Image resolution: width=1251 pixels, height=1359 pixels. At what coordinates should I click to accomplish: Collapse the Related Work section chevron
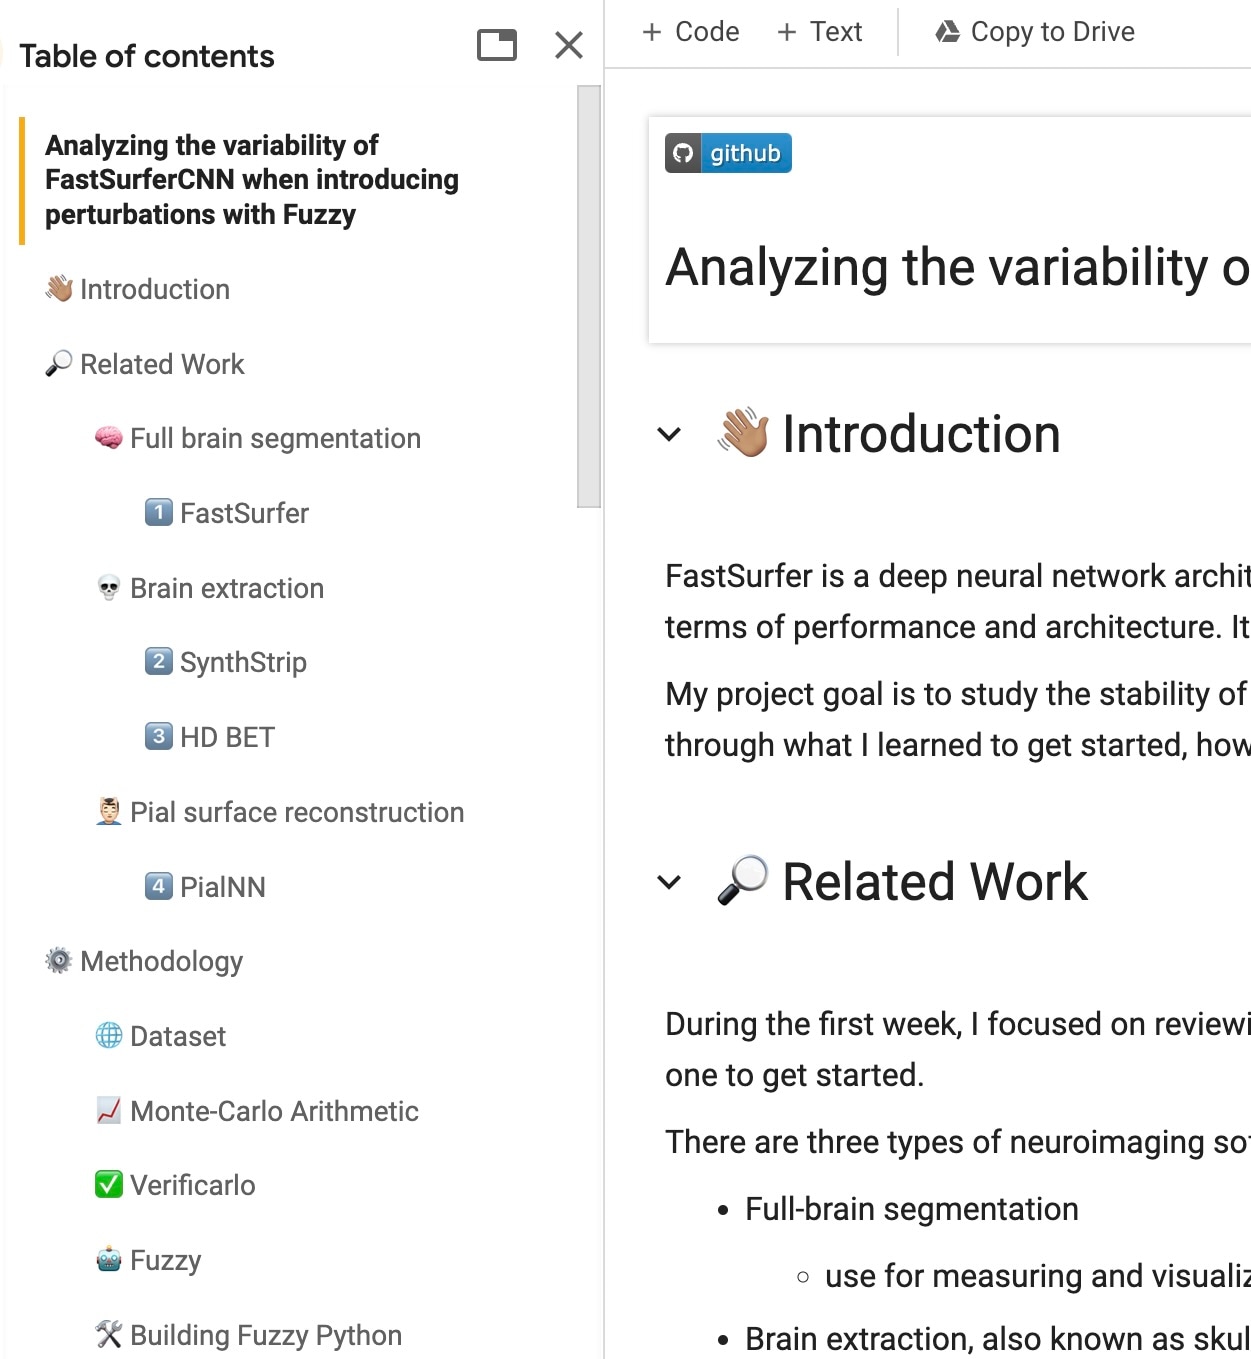coord(669,882)
